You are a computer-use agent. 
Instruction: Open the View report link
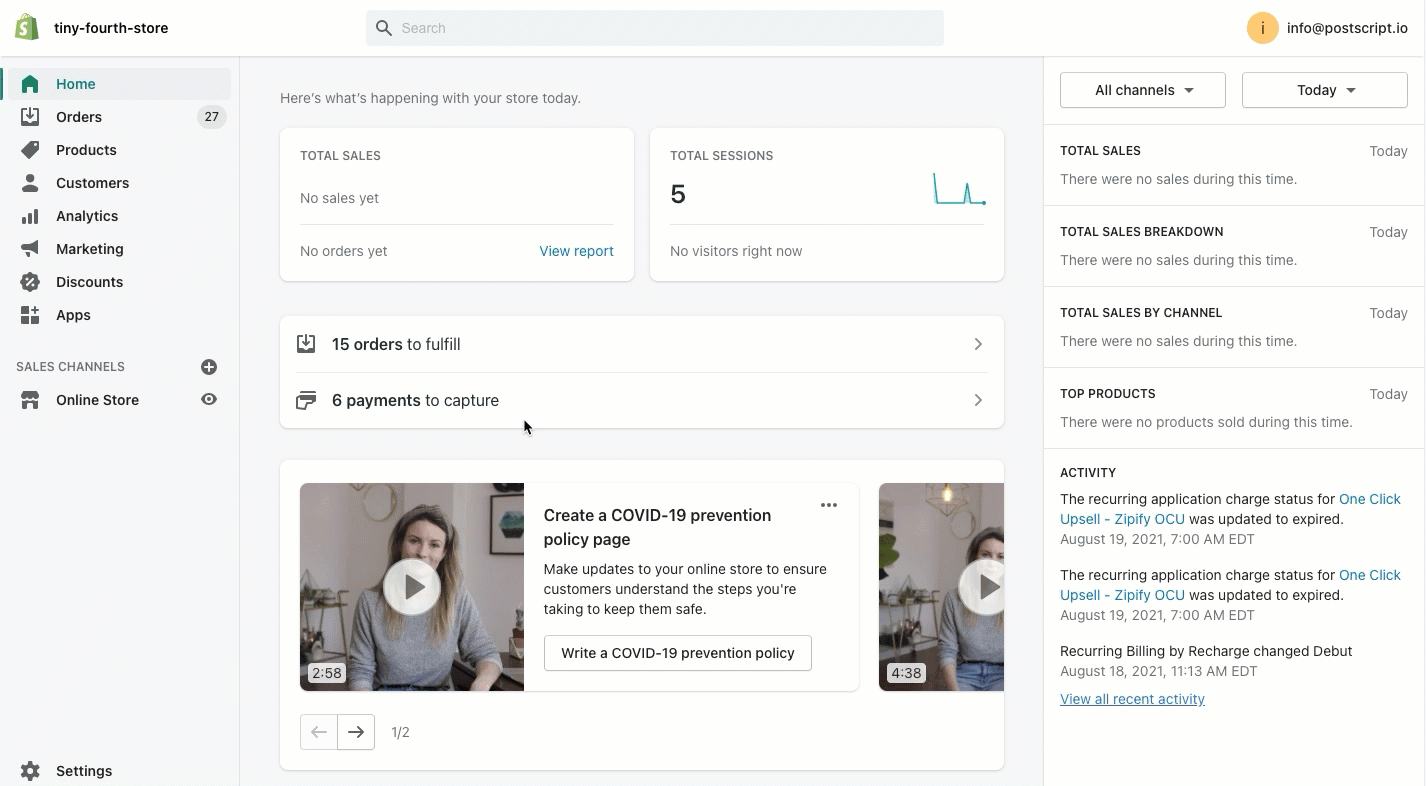(x=576, y=251)
